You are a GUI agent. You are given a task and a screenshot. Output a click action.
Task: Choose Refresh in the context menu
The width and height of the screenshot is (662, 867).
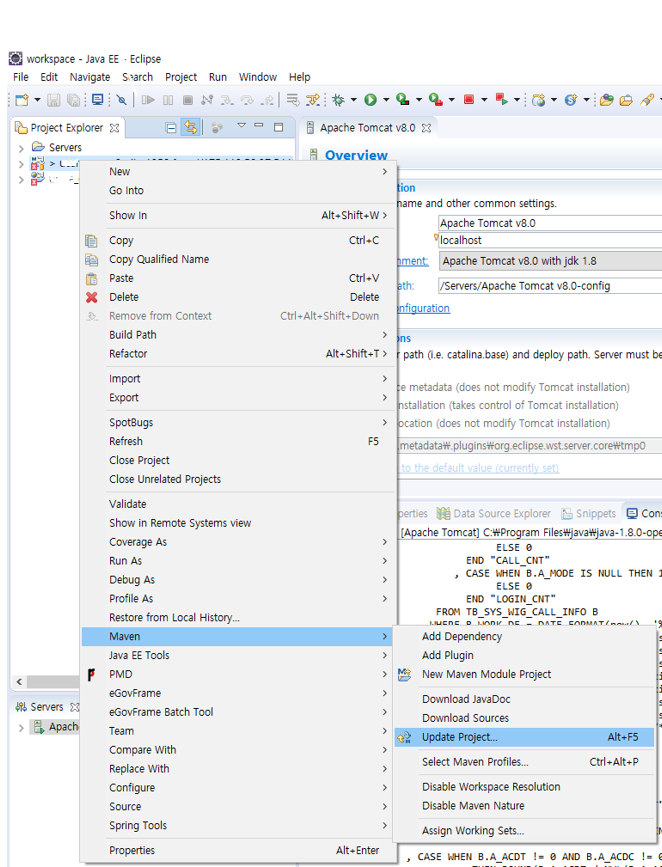[239, 441]
